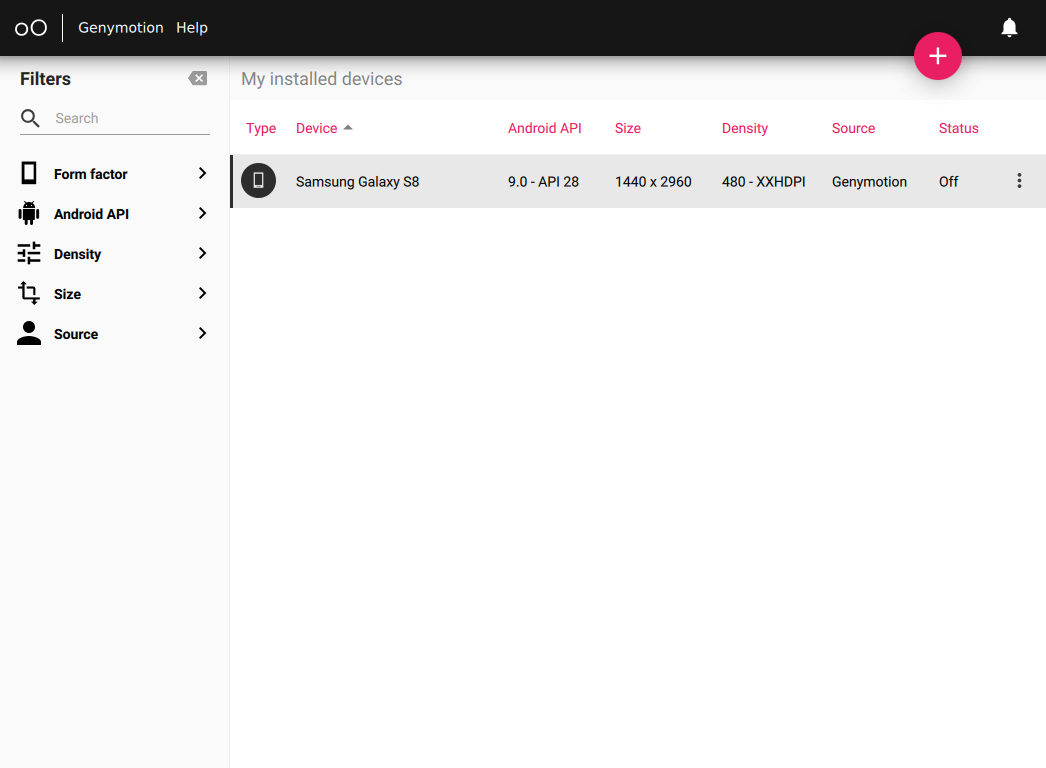Sort by Source column header

853,128
